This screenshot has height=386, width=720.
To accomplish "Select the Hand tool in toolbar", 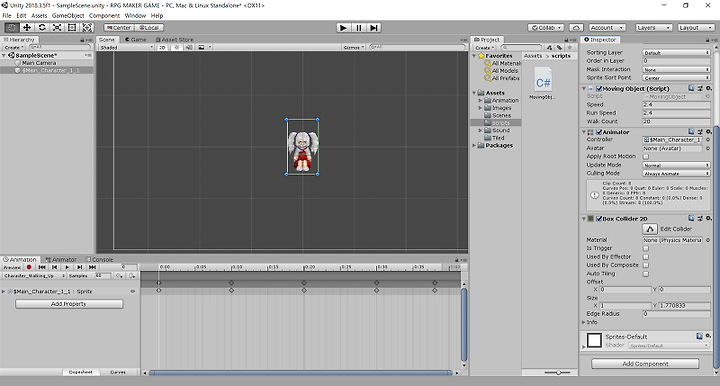I will click(x=11, y=28).
